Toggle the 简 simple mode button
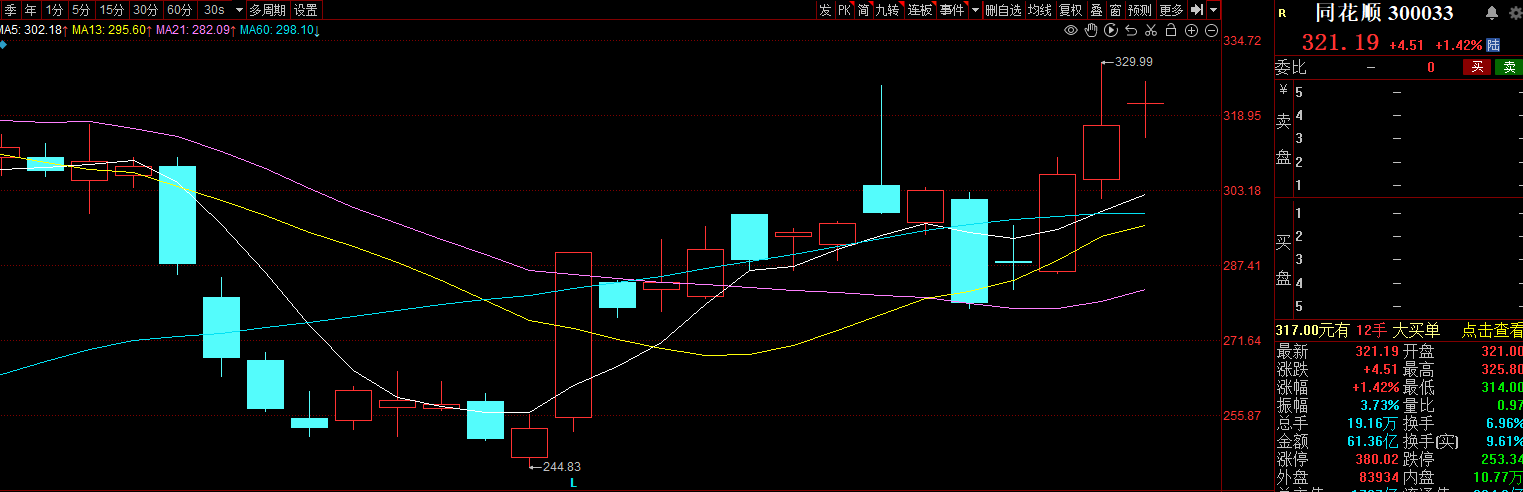This screenshot has width=1523, height=492. coord(863,10)
